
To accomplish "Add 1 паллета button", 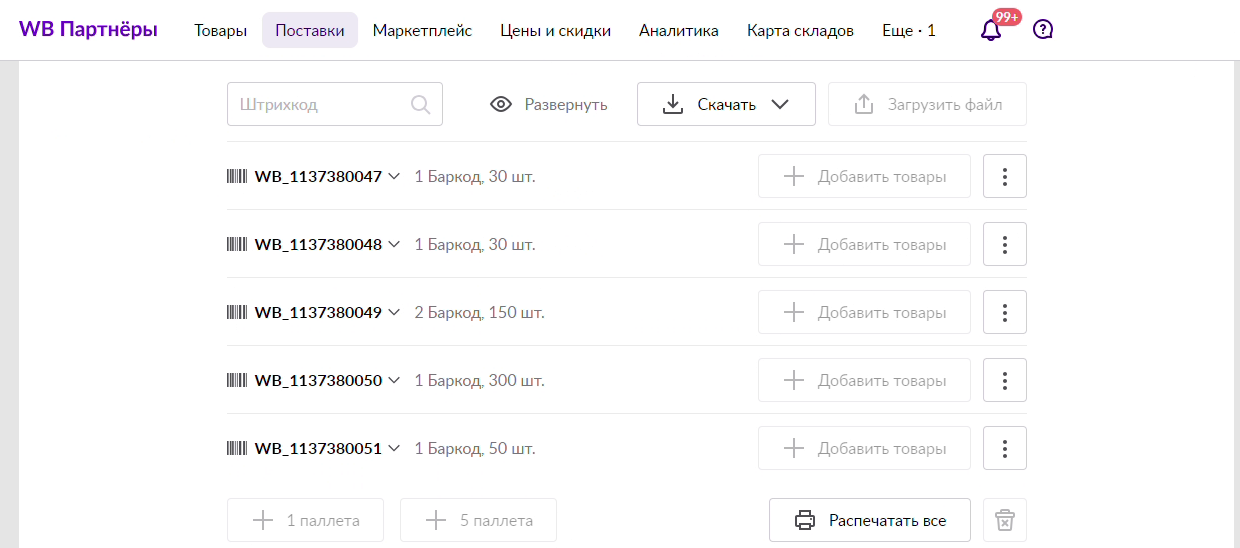I will [305, 520].
